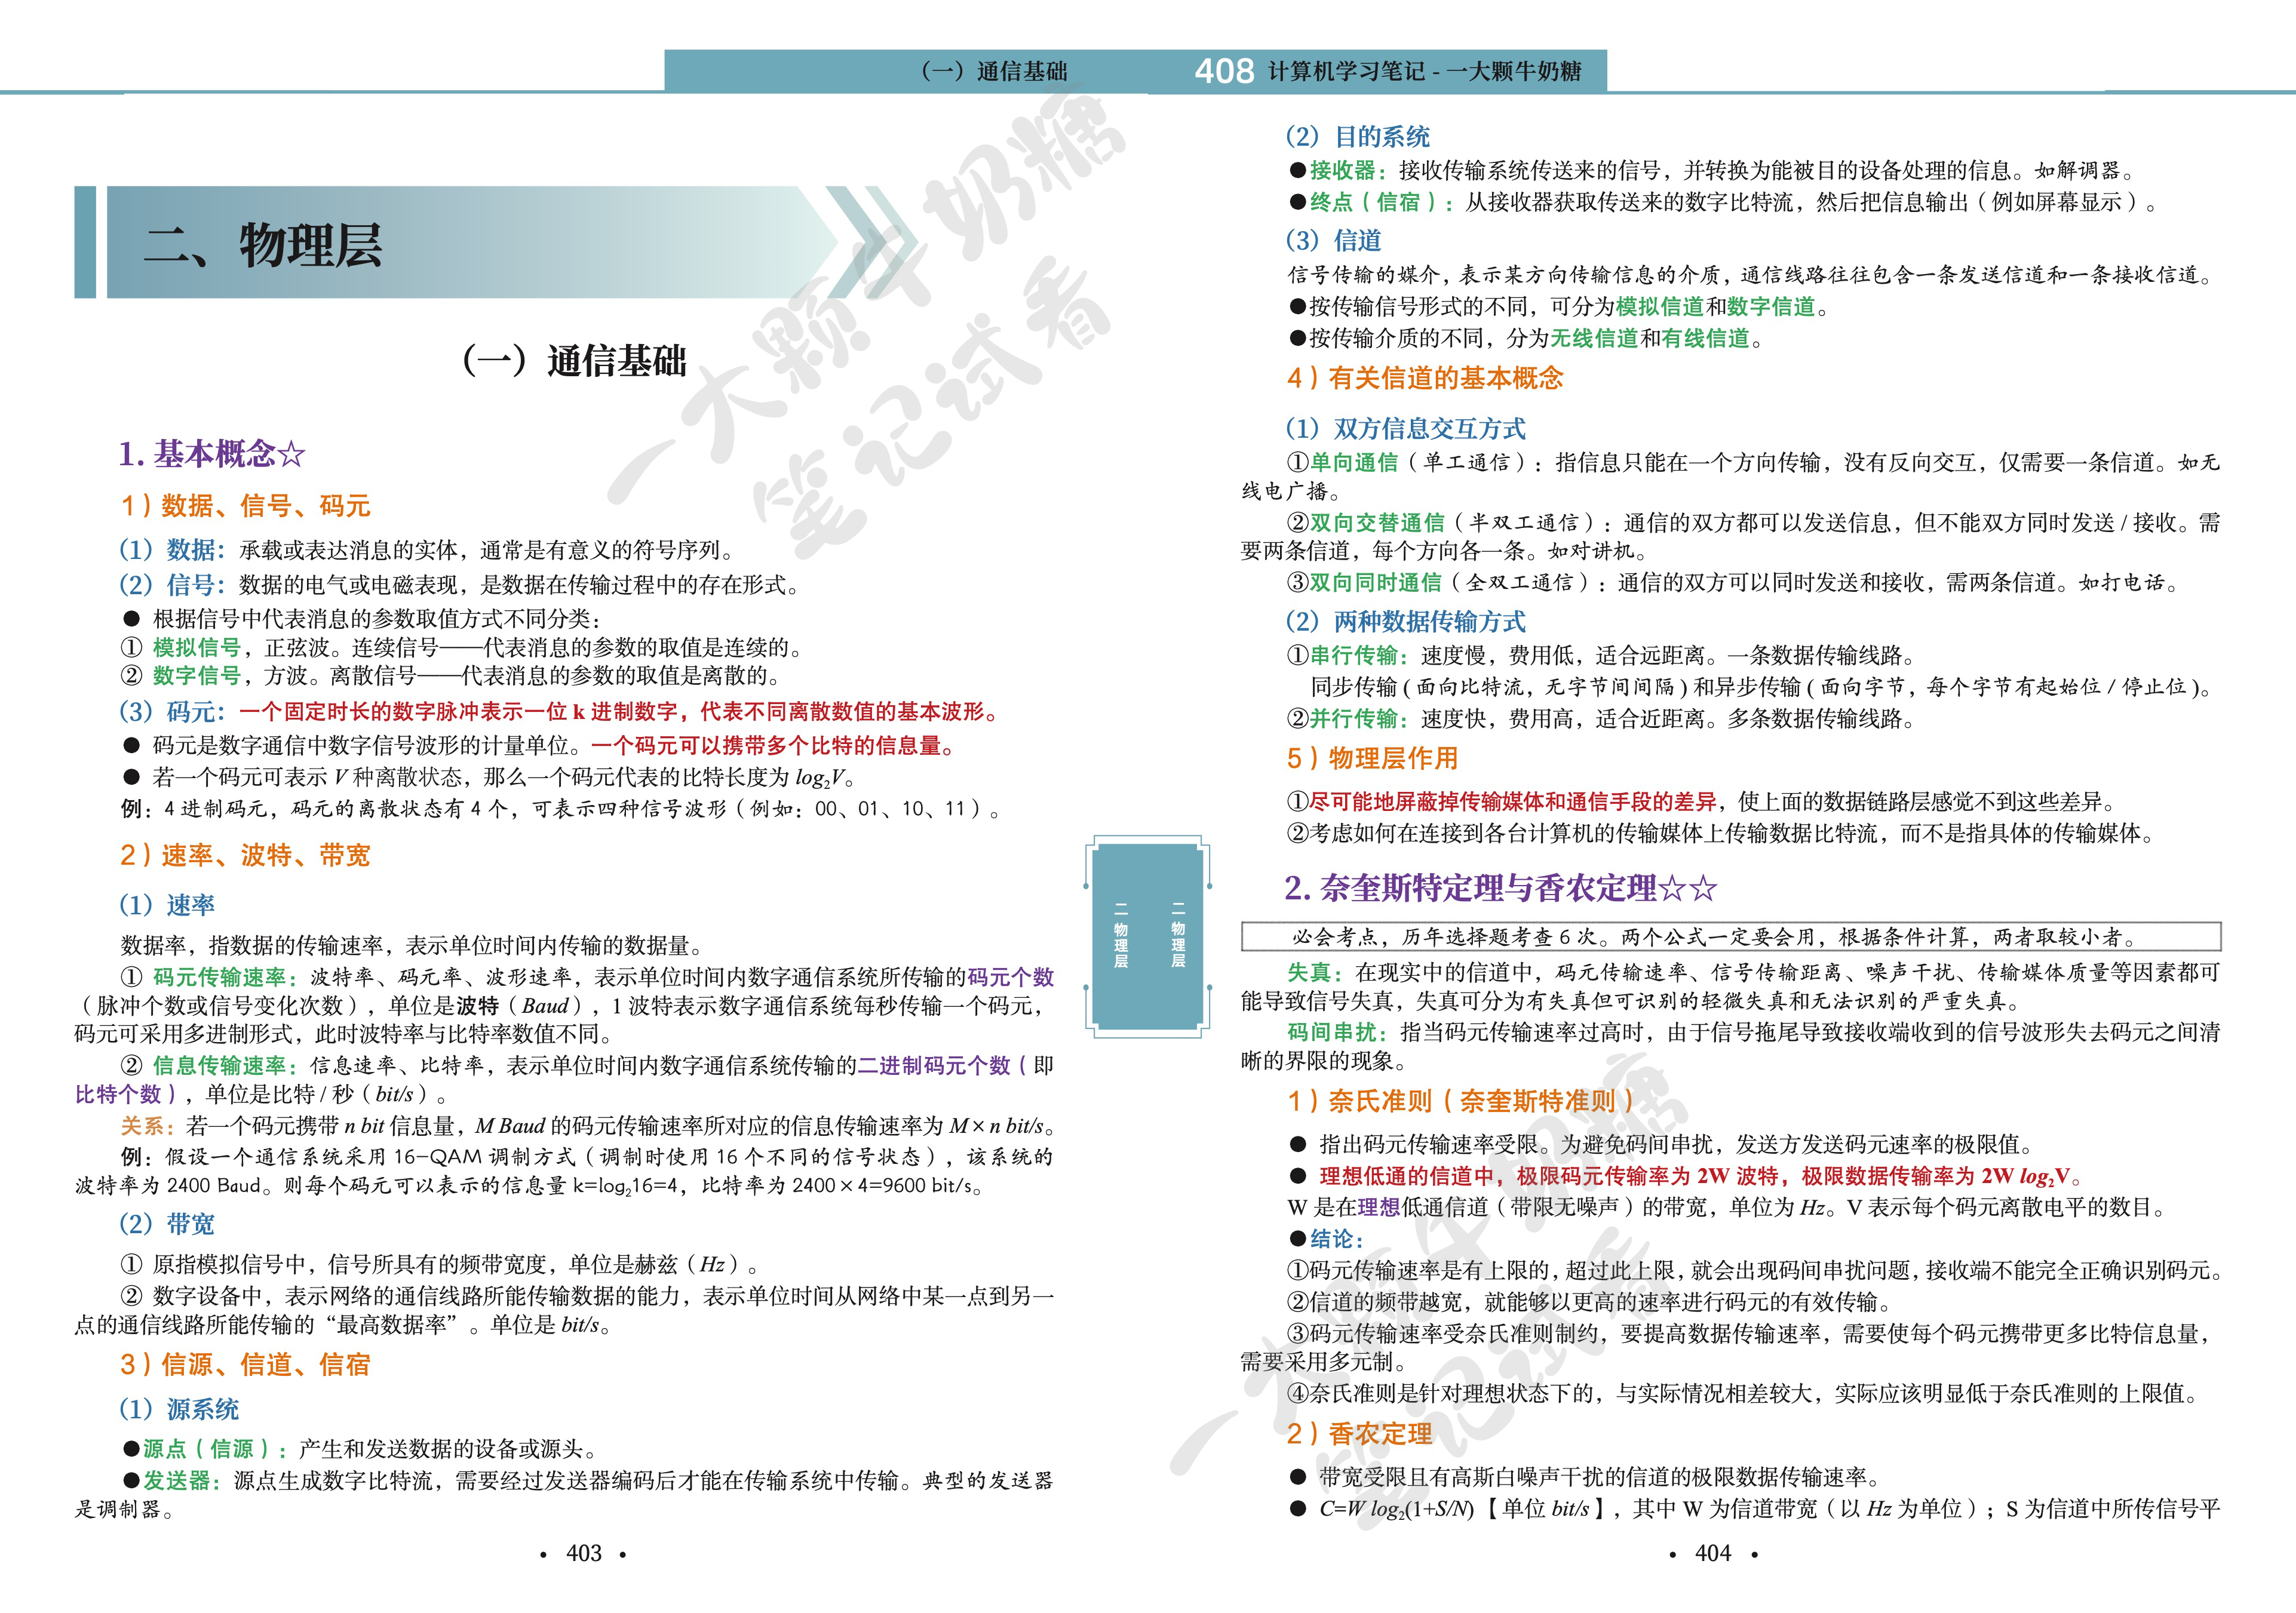Click the red sentence starting "理想低通的信道中"
The height and width of the screenshot is (1613, 2296).
(x=1700, y=1177)
